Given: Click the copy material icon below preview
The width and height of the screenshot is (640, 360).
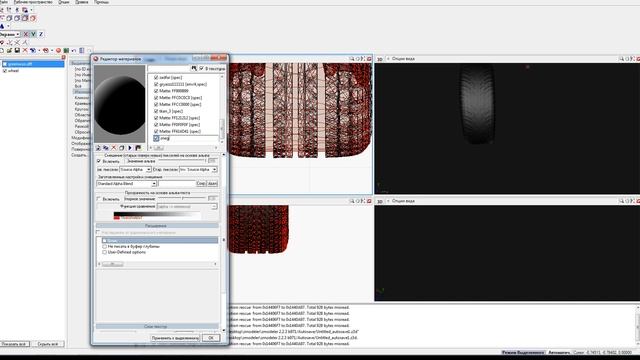Looking at the screenshot, I should click(106, 148).
